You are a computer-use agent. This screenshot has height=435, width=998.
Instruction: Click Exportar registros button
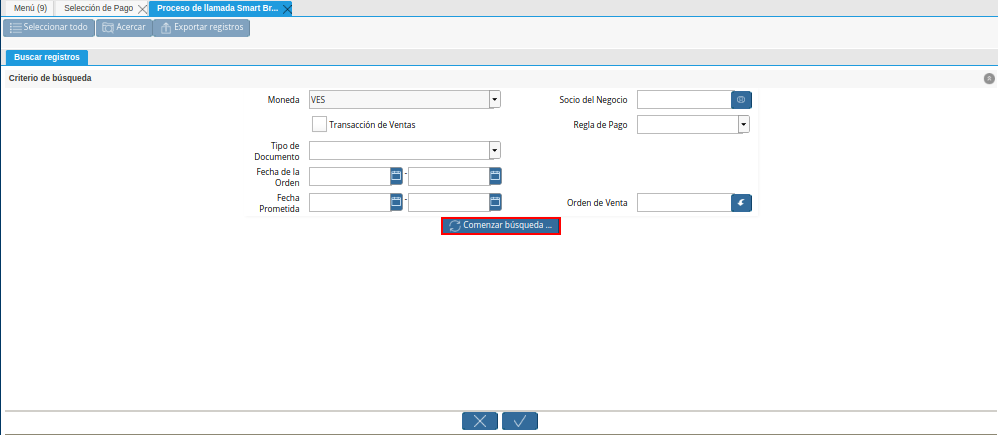[x=202, y=27]
